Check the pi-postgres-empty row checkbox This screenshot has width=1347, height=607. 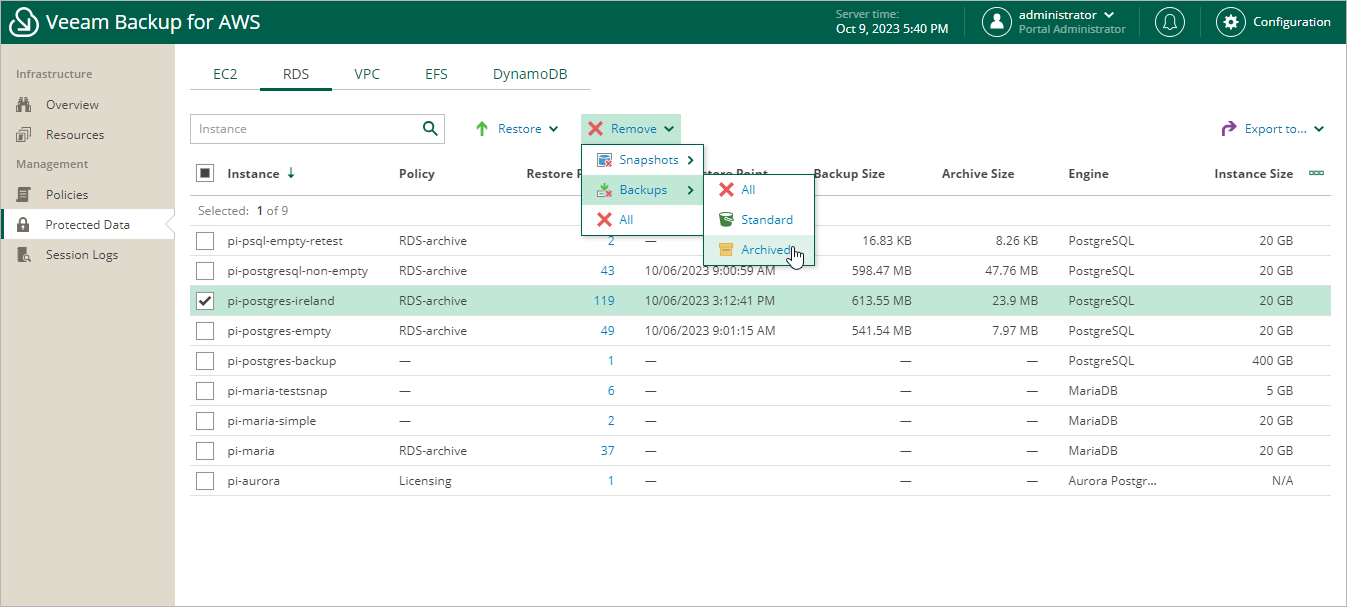[205, 331]
